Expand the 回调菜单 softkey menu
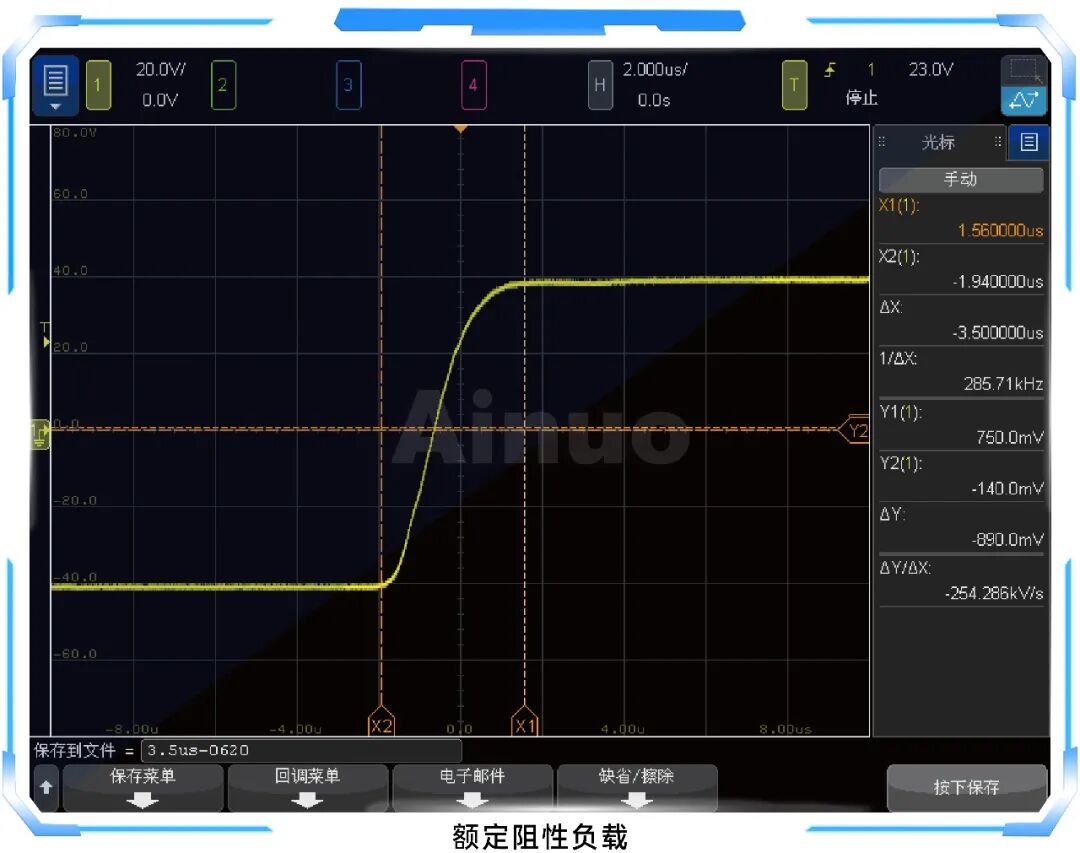The image size is (1080, 853). [x=308, y=787]
